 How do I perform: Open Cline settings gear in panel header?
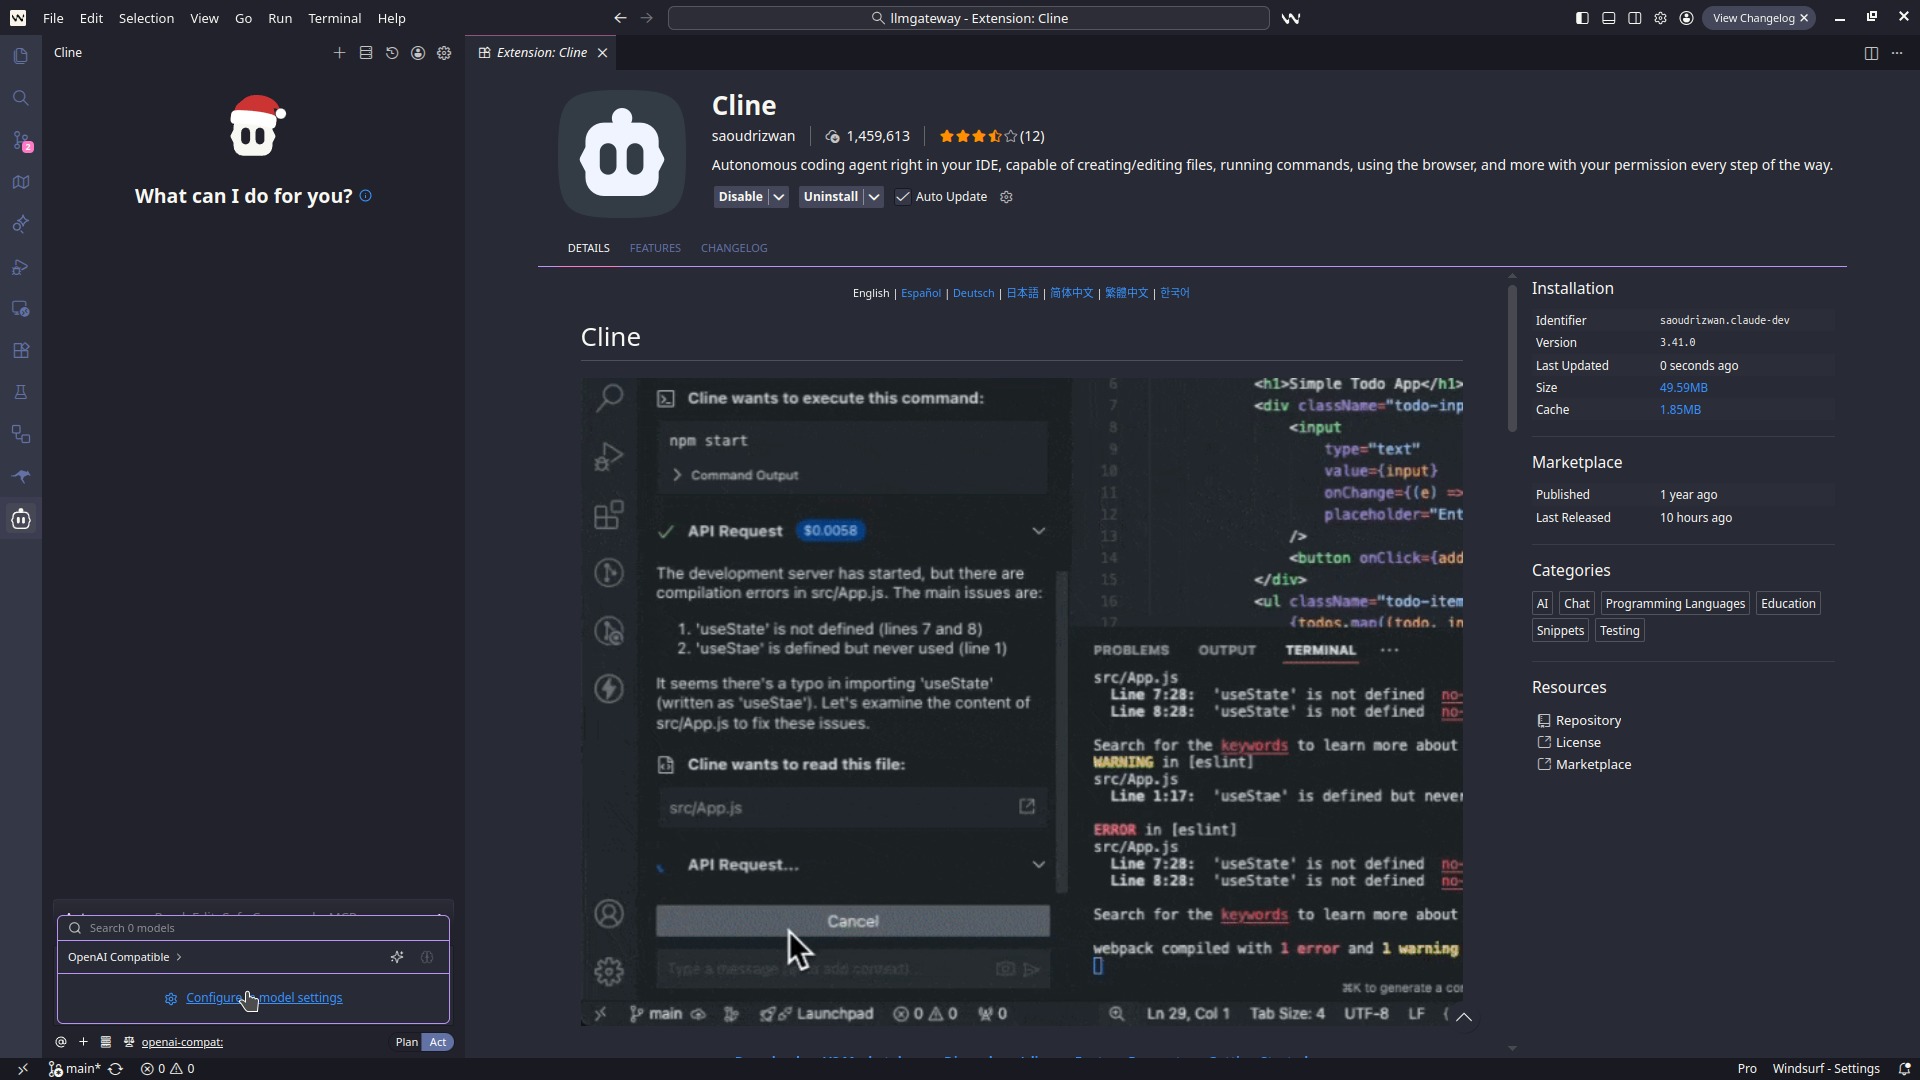444,53
